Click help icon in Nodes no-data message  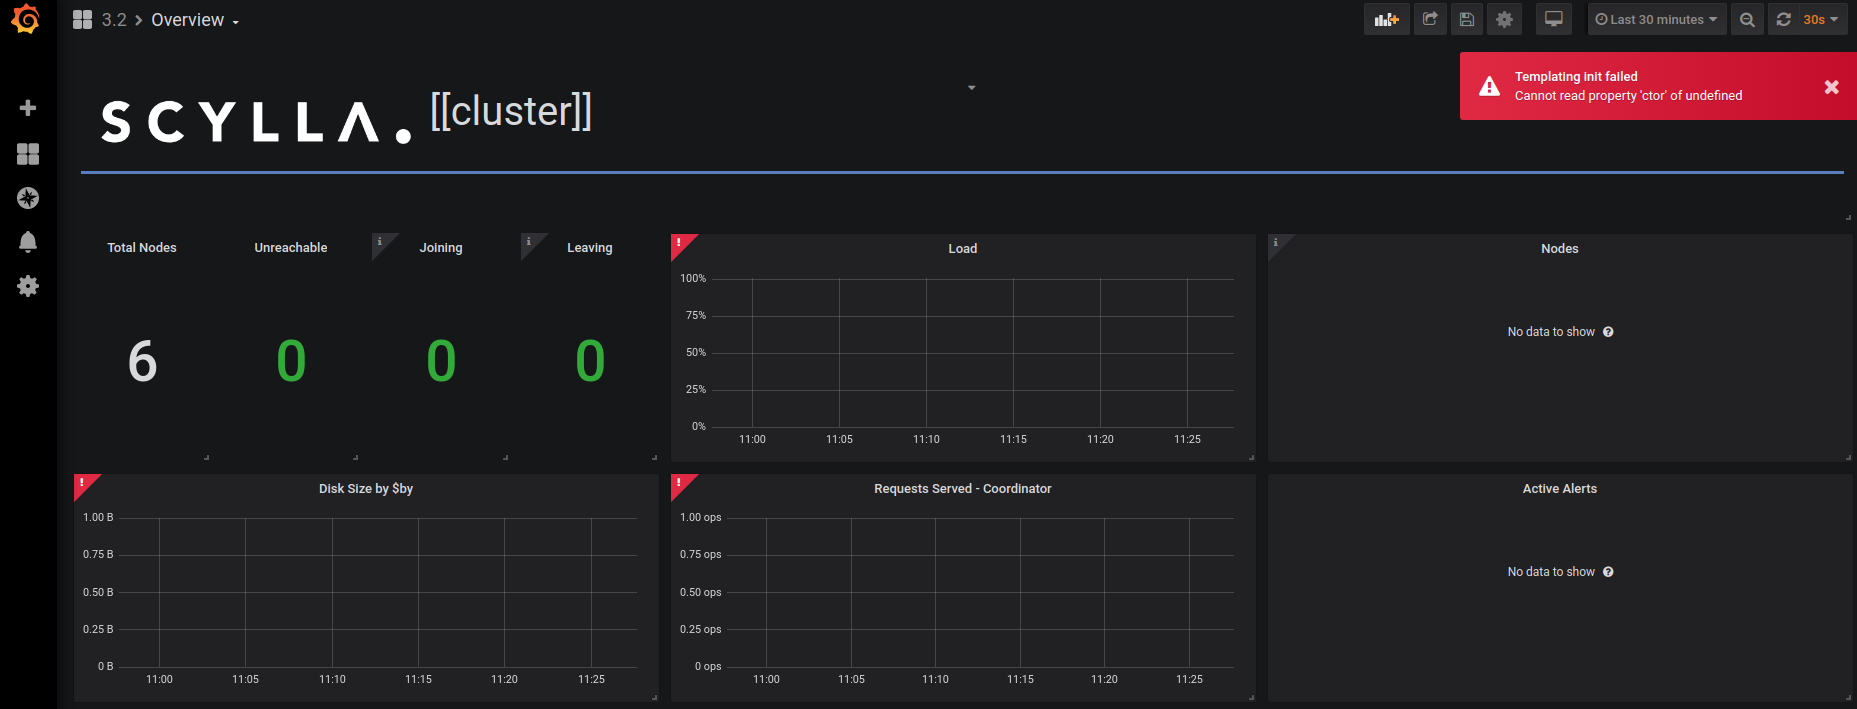[1608, 332]
